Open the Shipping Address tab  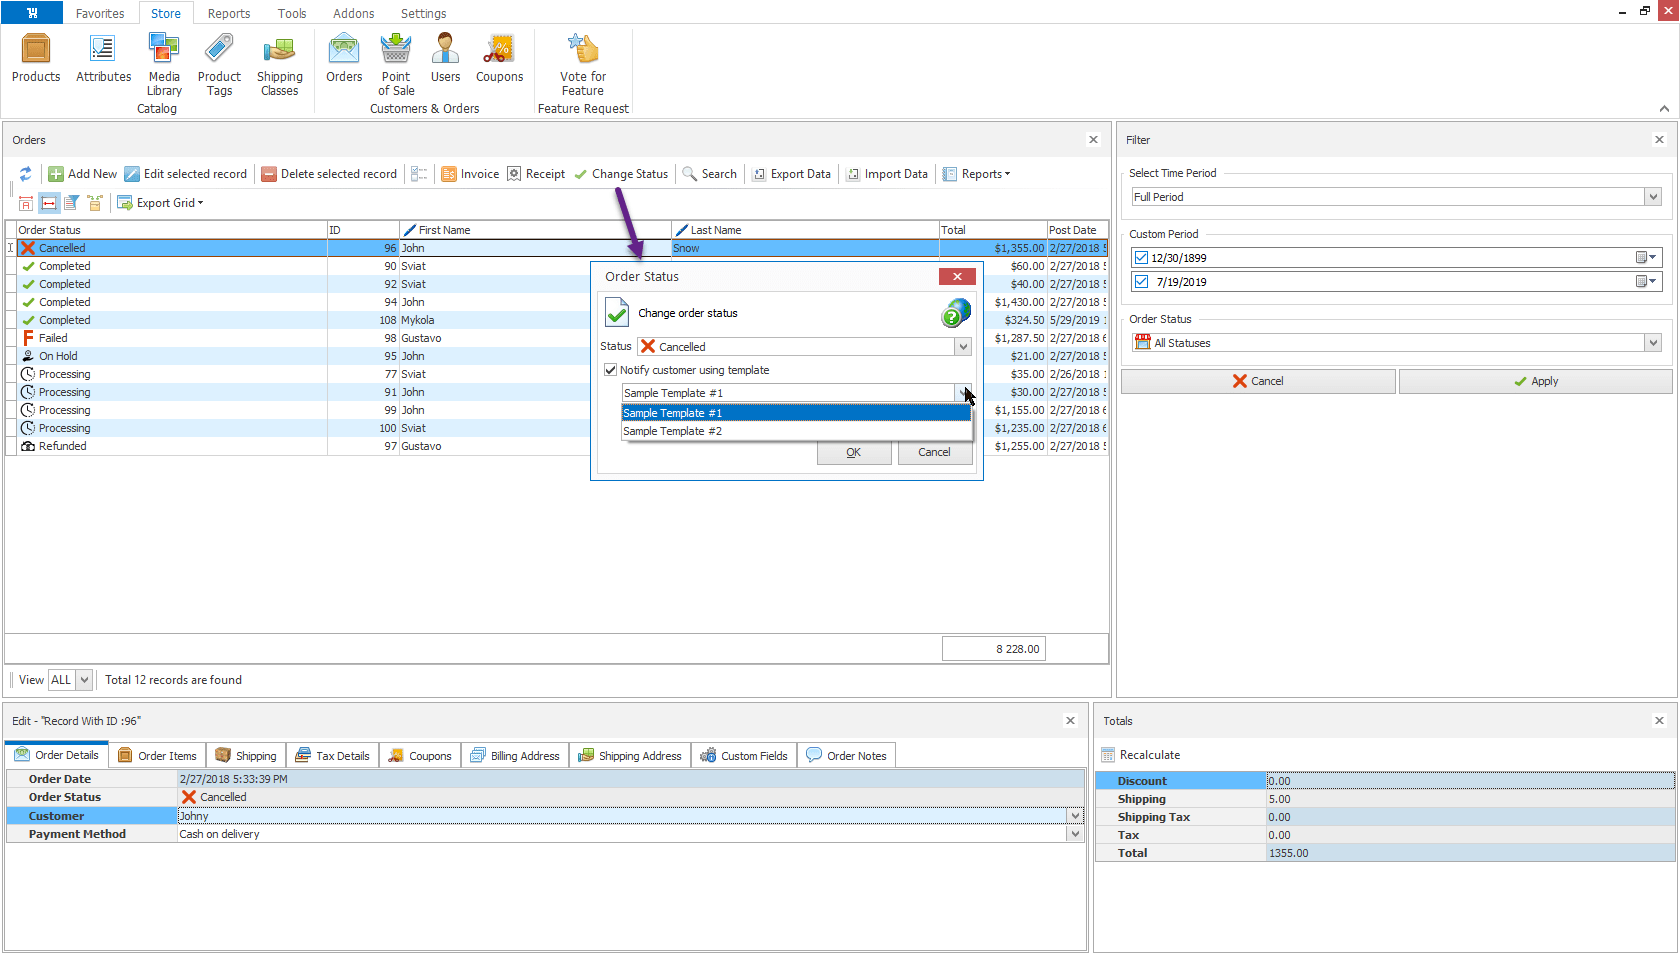click(x=630, y=756)
